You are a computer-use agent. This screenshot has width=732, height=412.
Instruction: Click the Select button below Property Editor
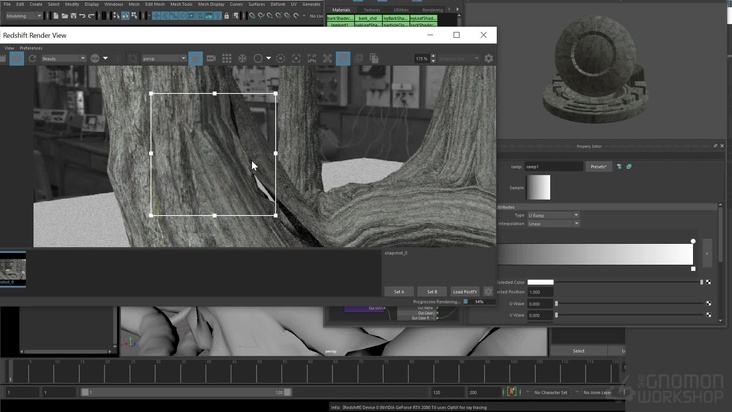[578, 351]
